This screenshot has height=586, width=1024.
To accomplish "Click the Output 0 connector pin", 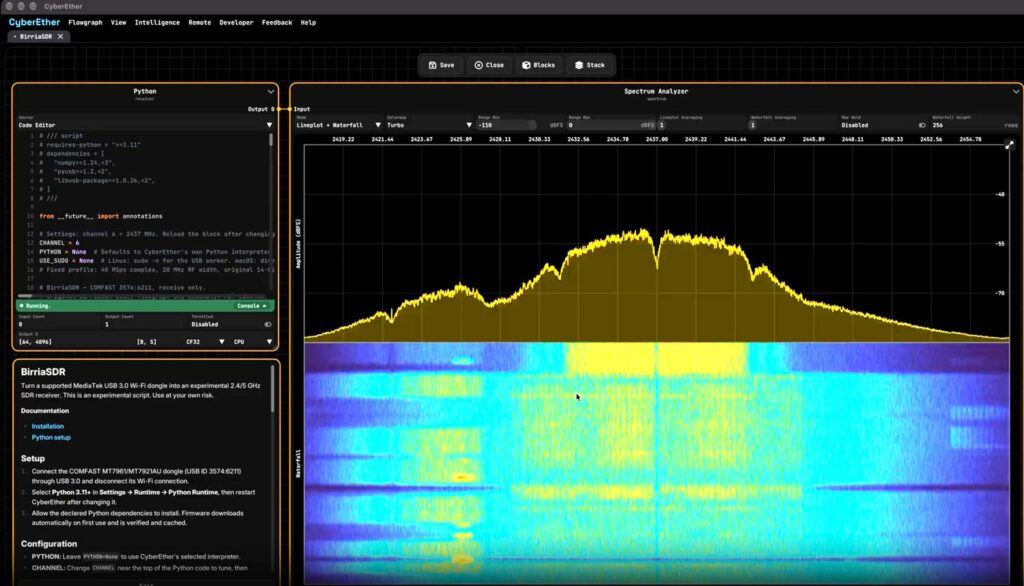I will click(280, 109).
